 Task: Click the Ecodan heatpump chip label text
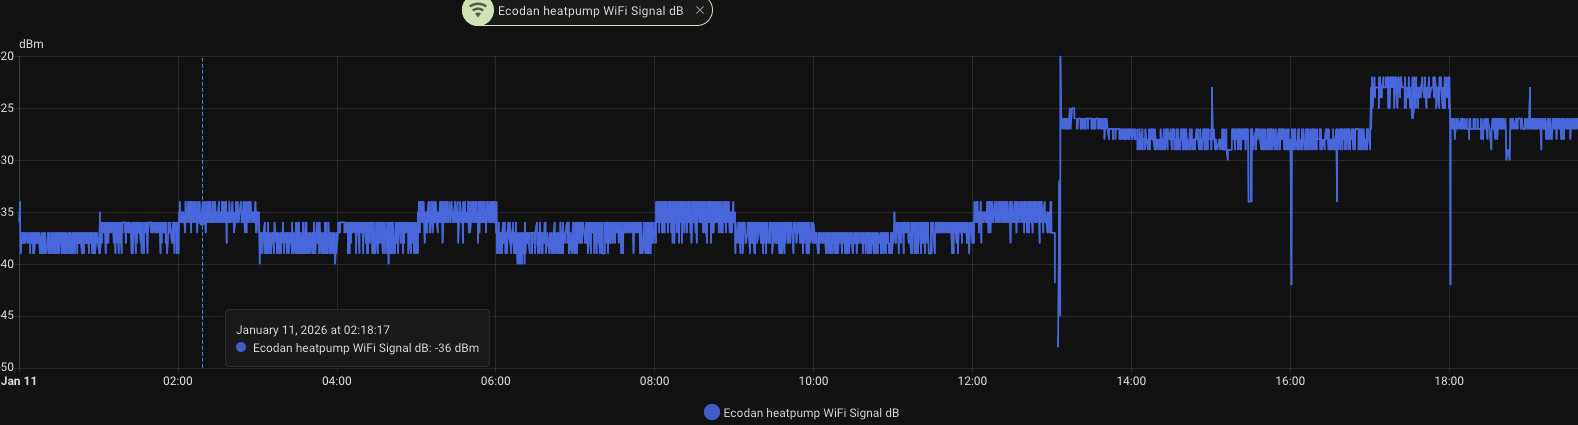tap(590, 11)
